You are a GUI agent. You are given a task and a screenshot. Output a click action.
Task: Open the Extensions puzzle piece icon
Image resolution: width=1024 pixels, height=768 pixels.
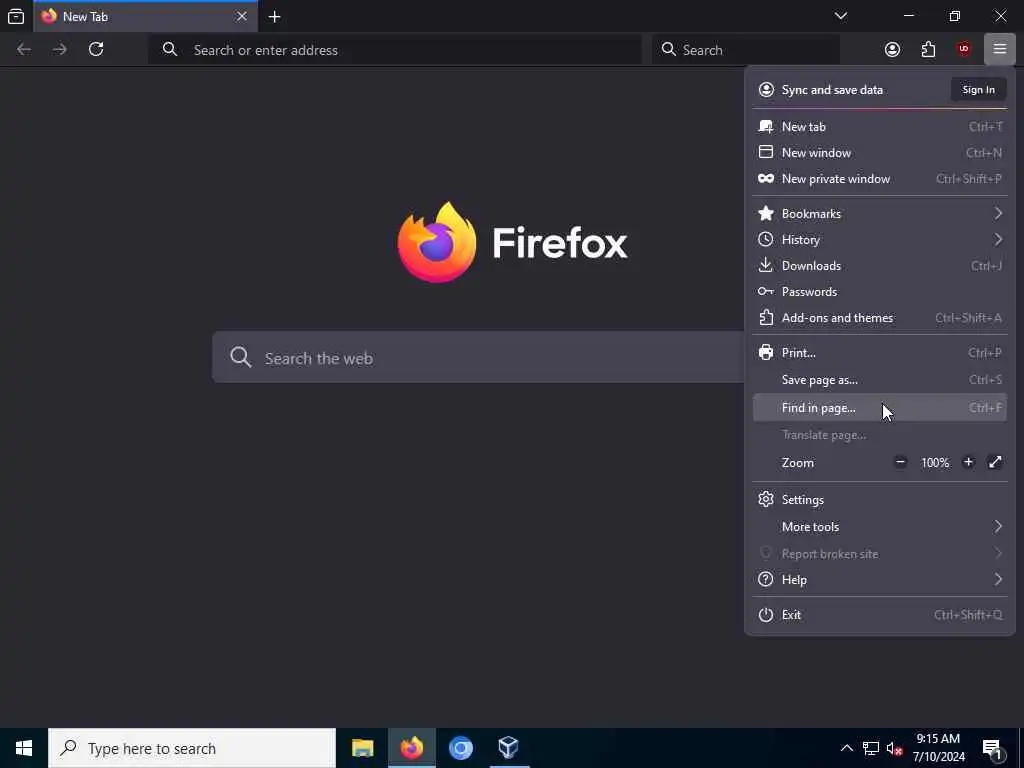coord(928,50)
